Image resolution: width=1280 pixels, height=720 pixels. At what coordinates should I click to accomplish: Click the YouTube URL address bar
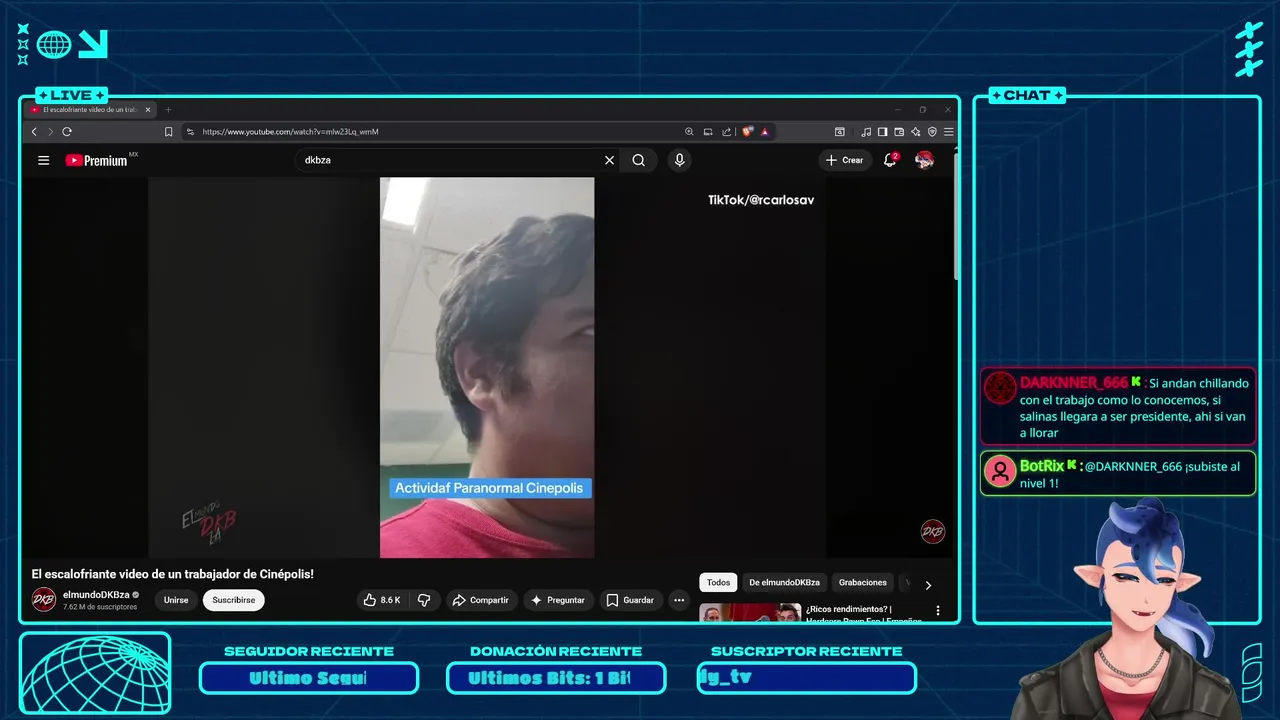[x=430, y=131]
